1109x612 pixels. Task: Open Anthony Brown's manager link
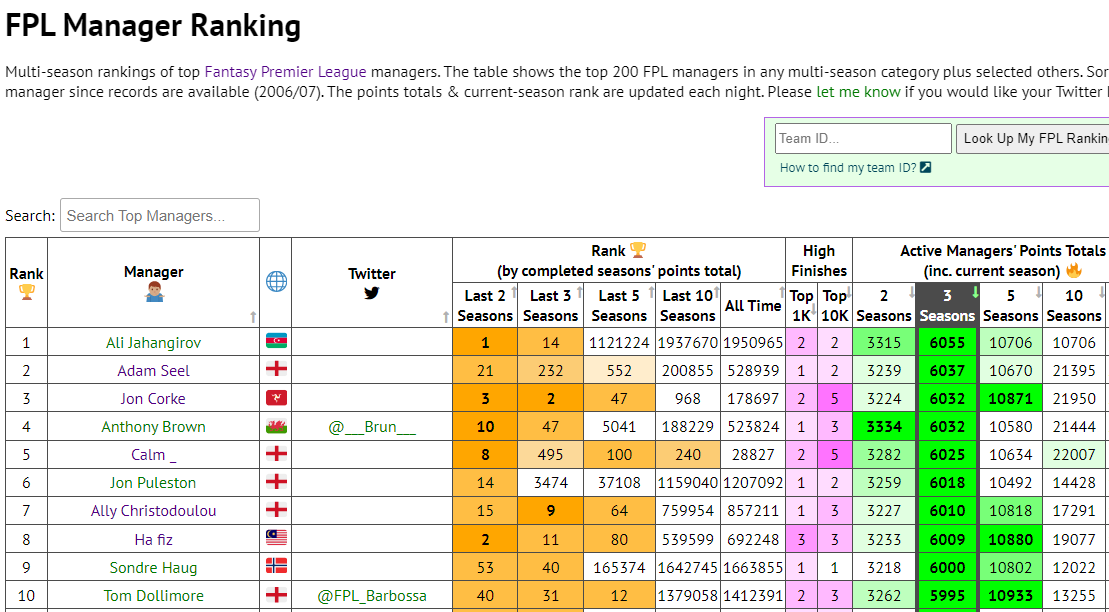click(153, 427)
